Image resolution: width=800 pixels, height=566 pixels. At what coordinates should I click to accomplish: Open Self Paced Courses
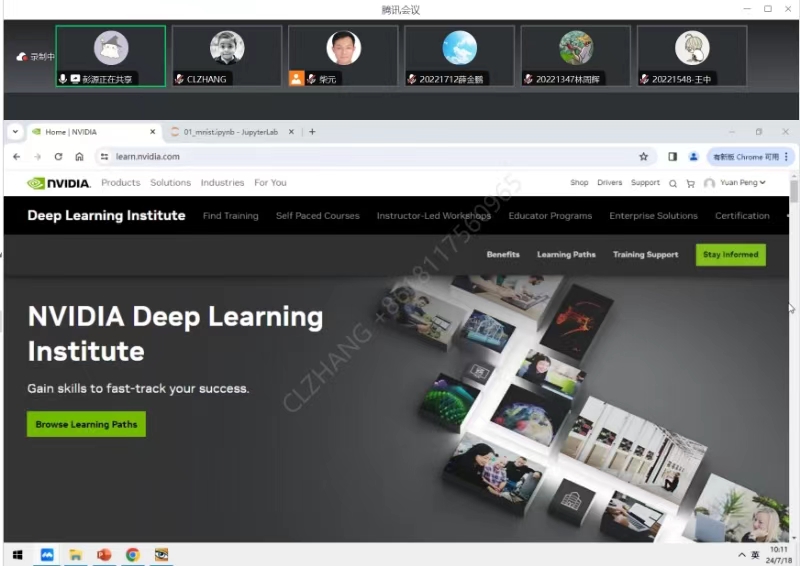point(318,216)
